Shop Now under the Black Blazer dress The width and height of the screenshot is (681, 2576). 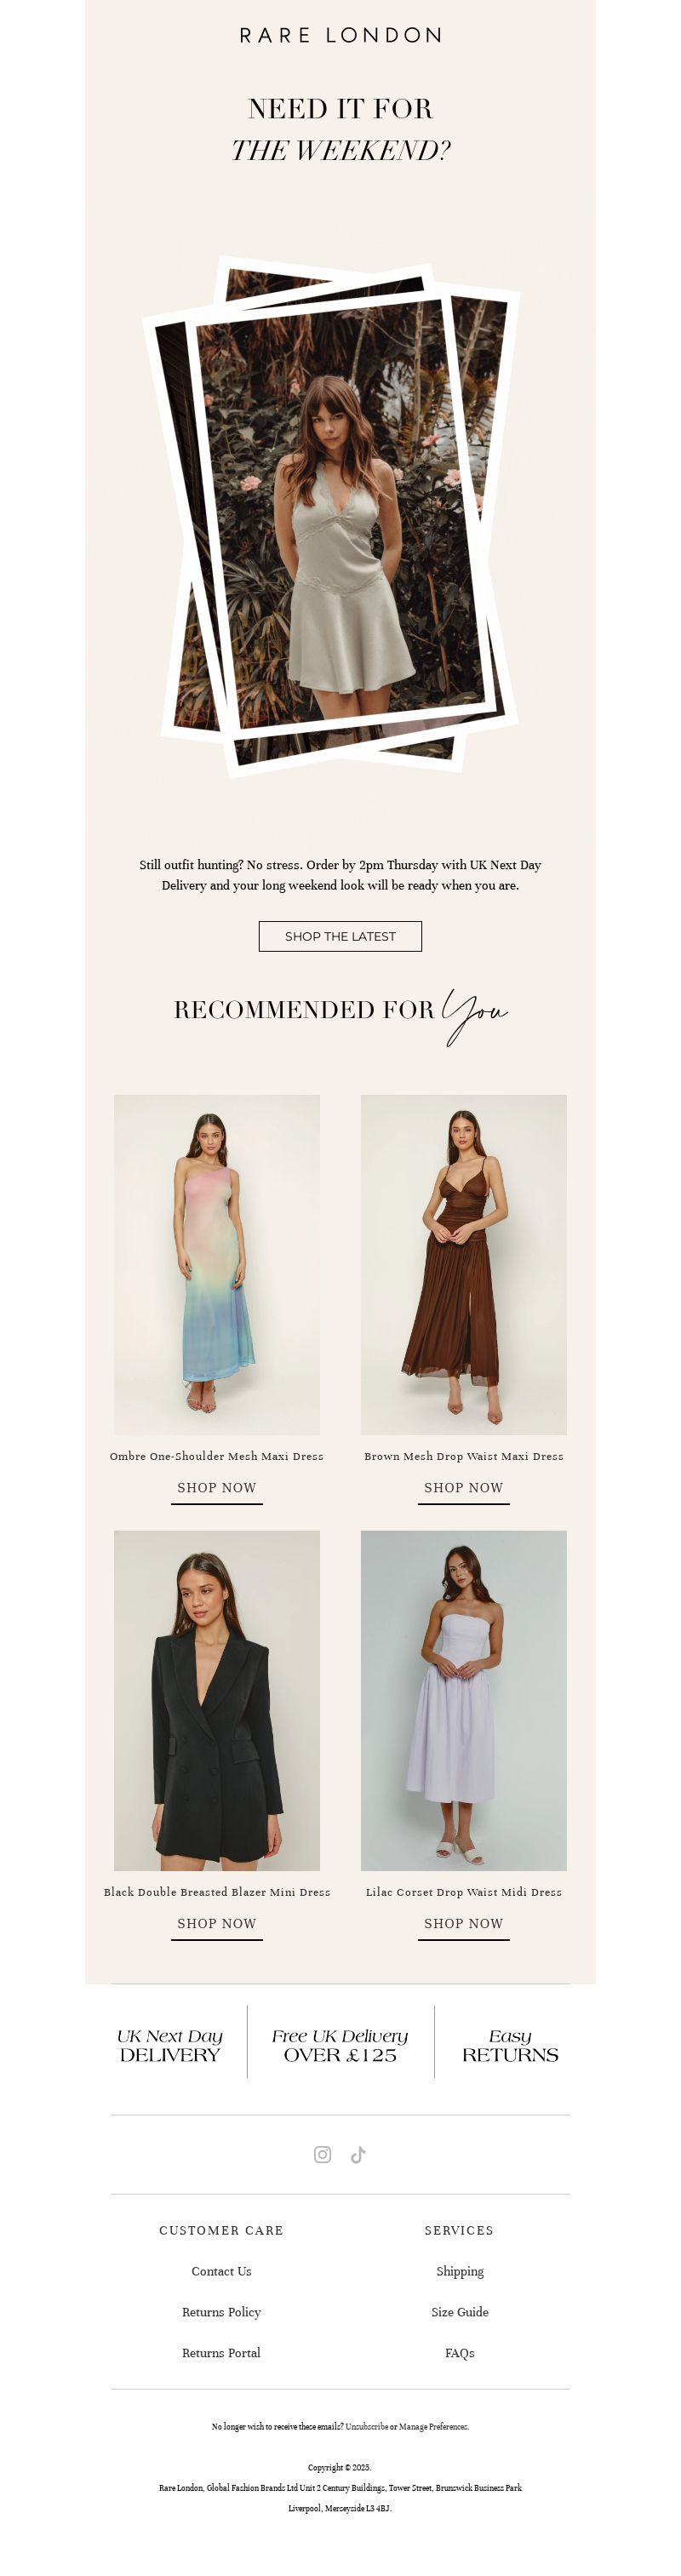[217, 1924]
